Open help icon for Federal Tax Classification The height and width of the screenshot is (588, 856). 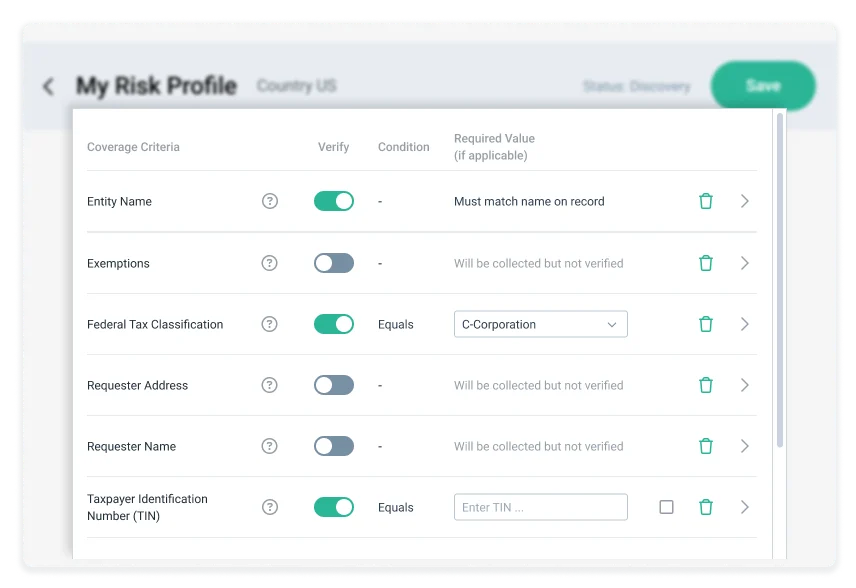click(270, 324)
